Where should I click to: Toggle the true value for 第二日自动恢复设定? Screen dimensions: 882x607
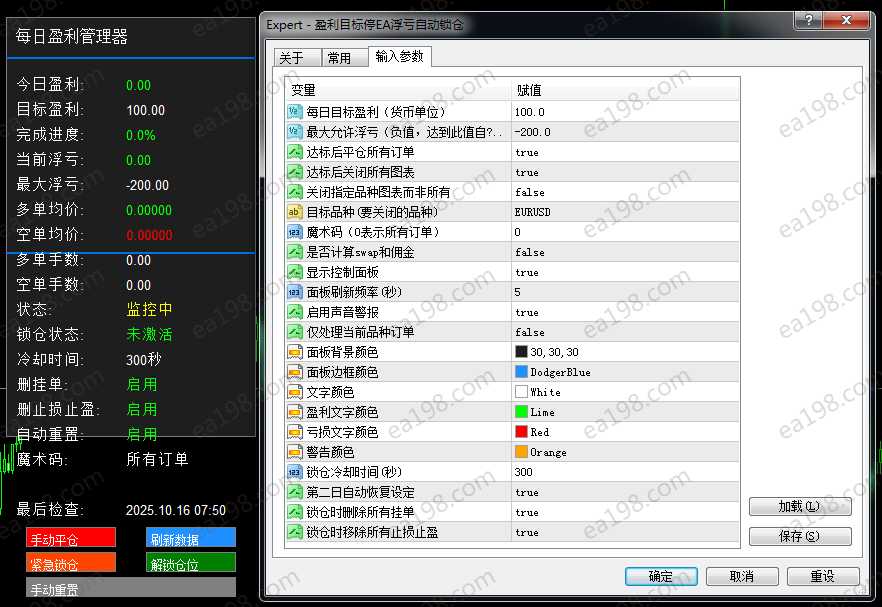(x=527, y=492)
